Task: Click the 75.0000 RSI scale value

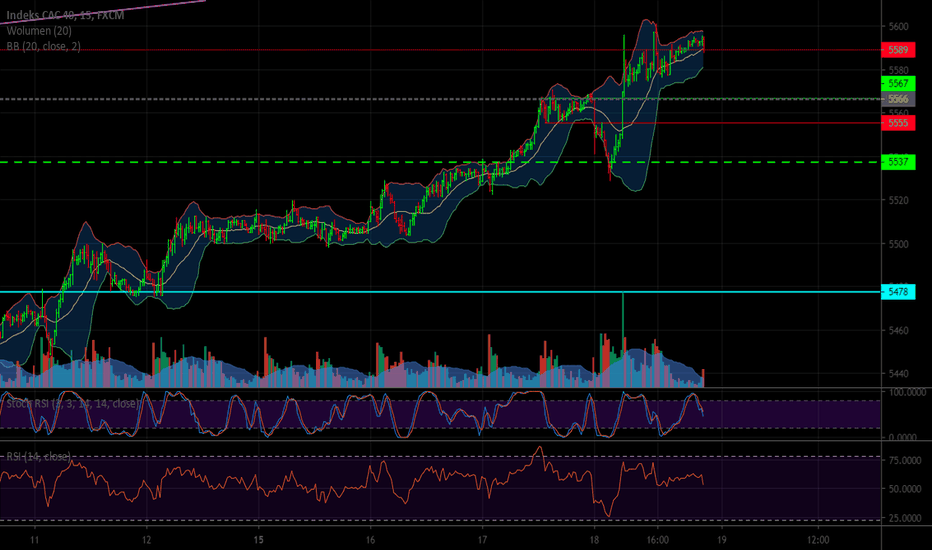Action: coord(905,460)
